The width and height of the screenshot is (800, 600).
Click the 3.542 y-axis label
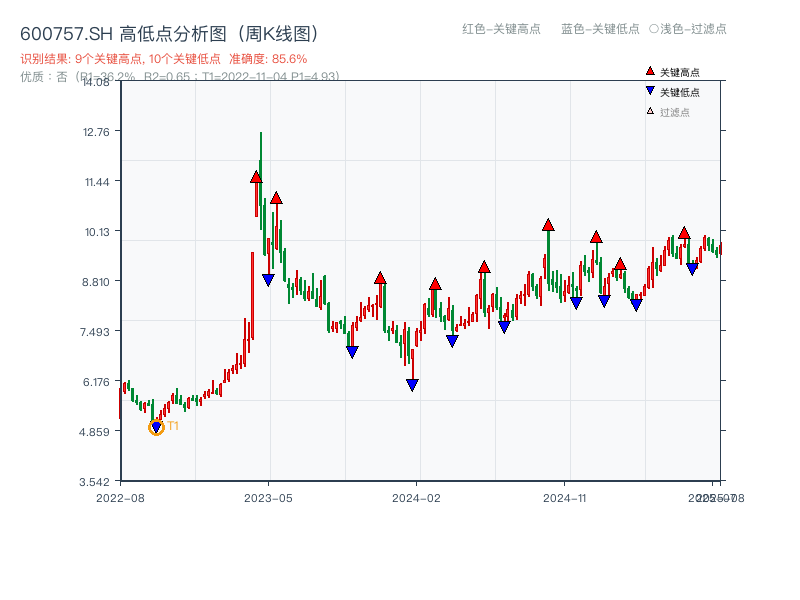tap(94, 482)
